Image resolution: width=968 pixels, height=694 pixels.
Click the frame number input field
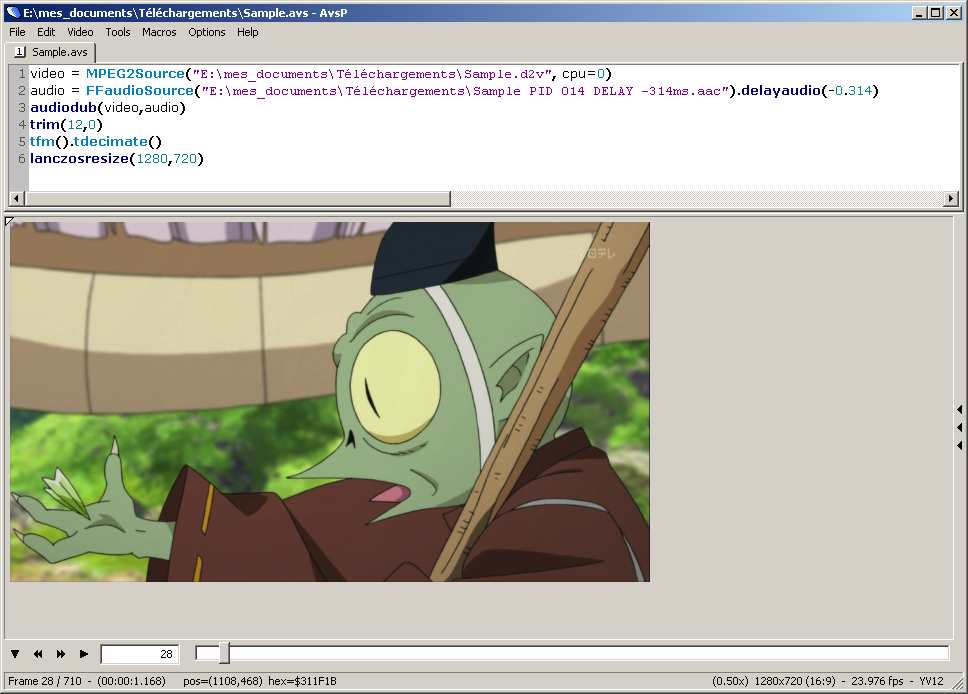(140, 654)
